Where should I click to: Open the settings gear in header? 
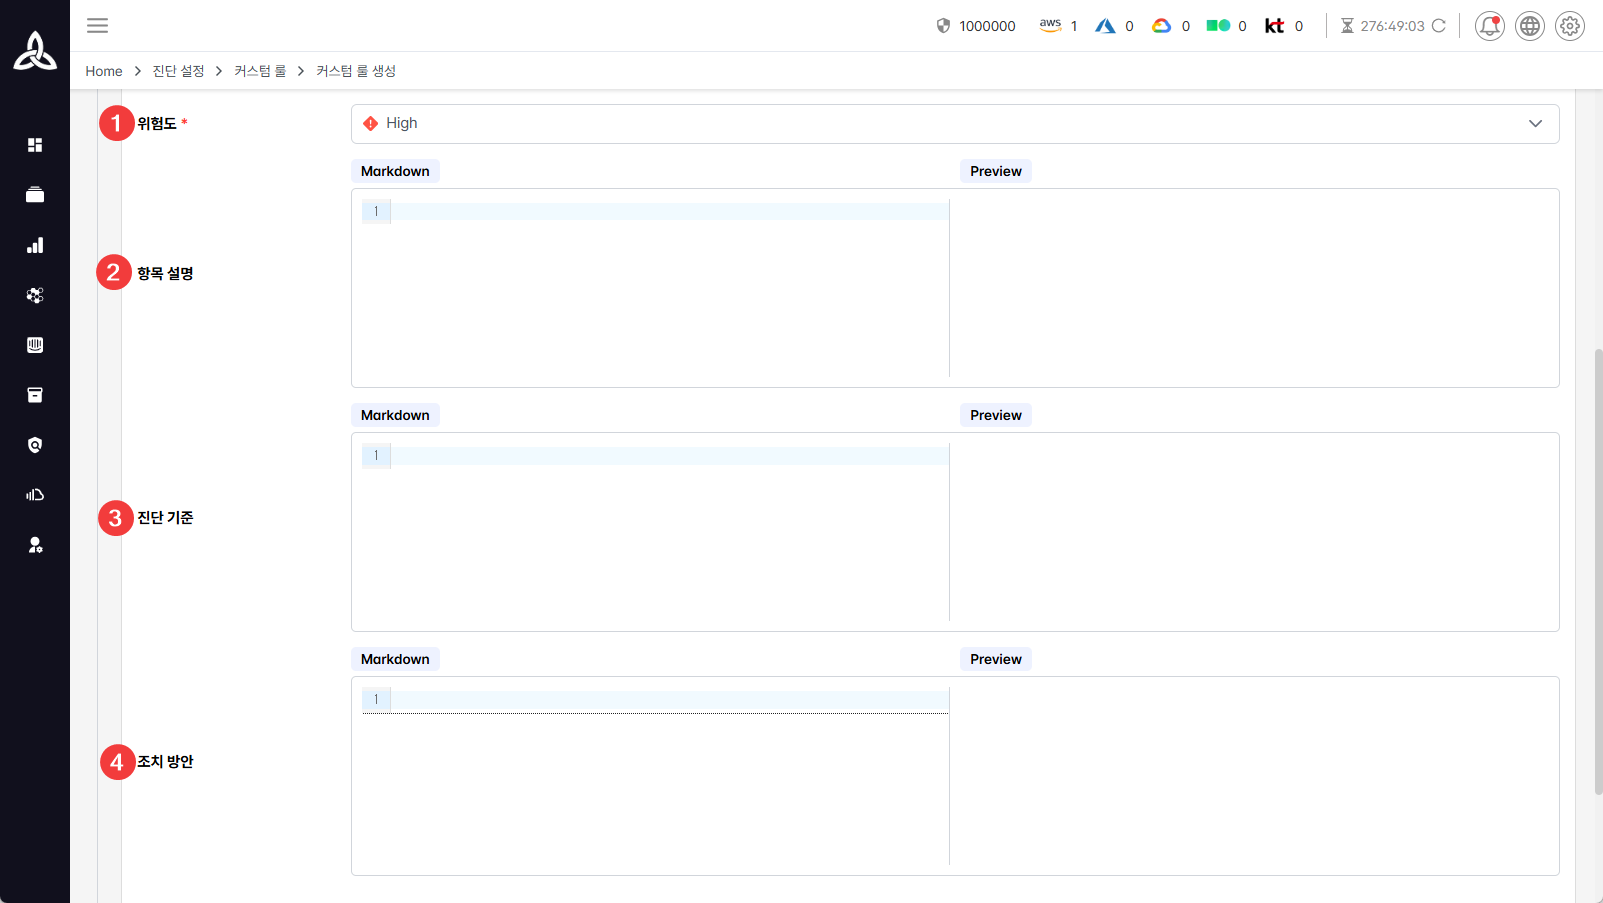tap(1570, 26)
